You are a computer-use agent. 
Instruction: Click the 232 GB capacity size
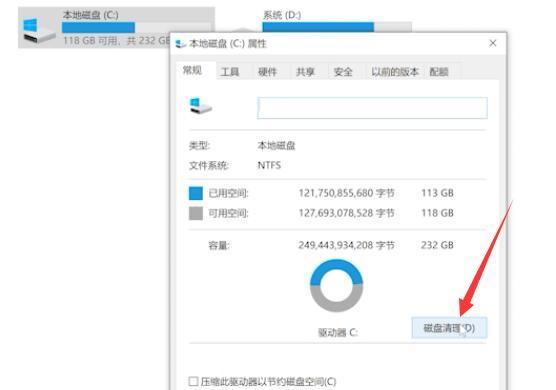[437, 245]
